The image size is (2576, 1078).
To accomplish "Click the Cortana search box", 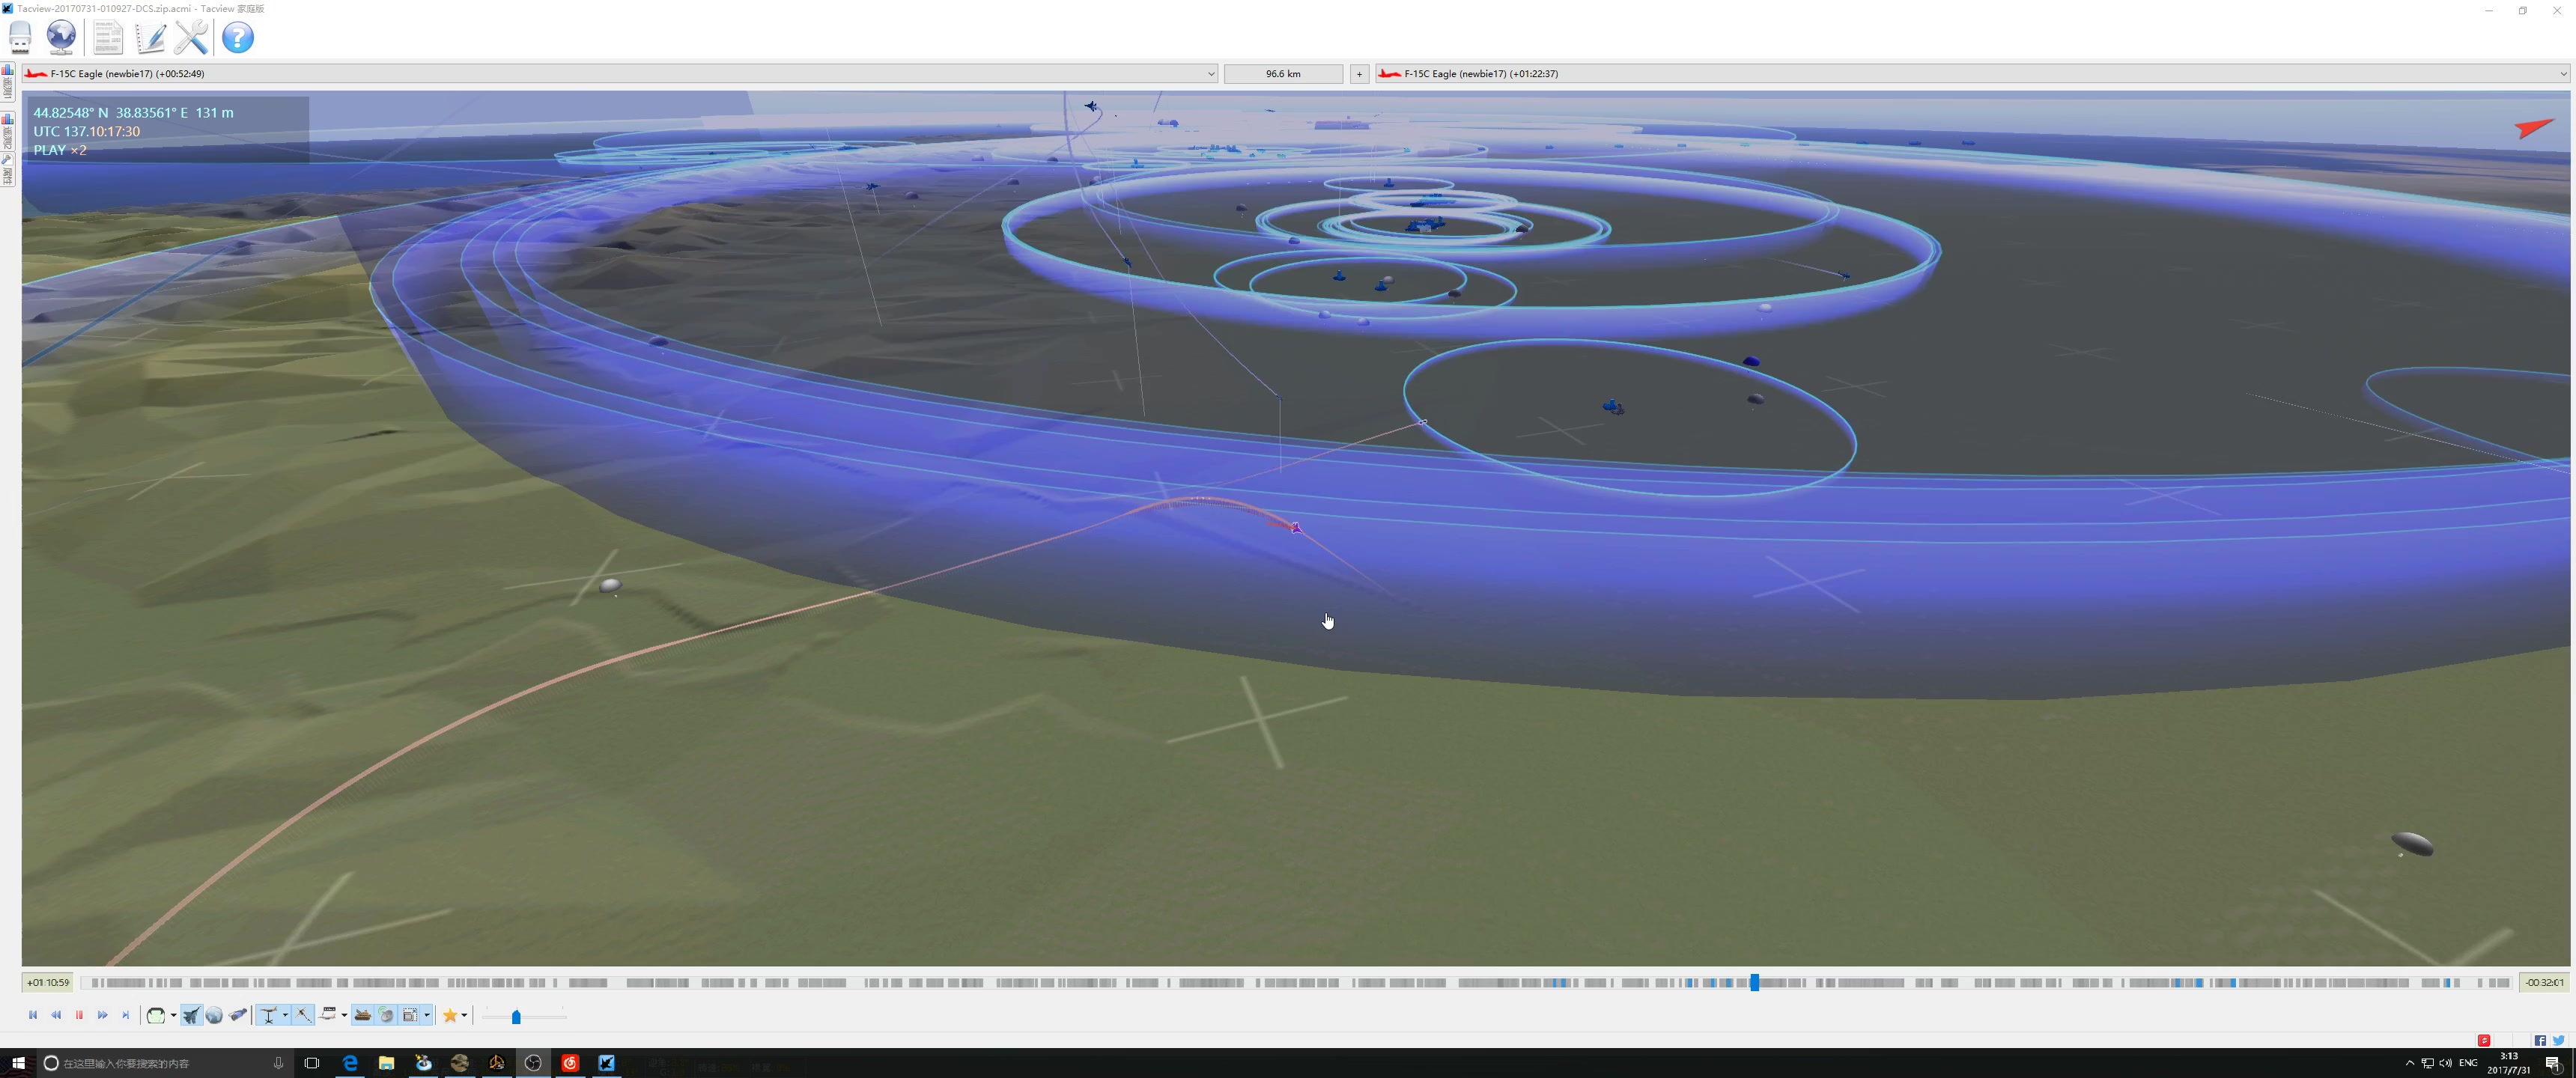I will [165, 1063].
